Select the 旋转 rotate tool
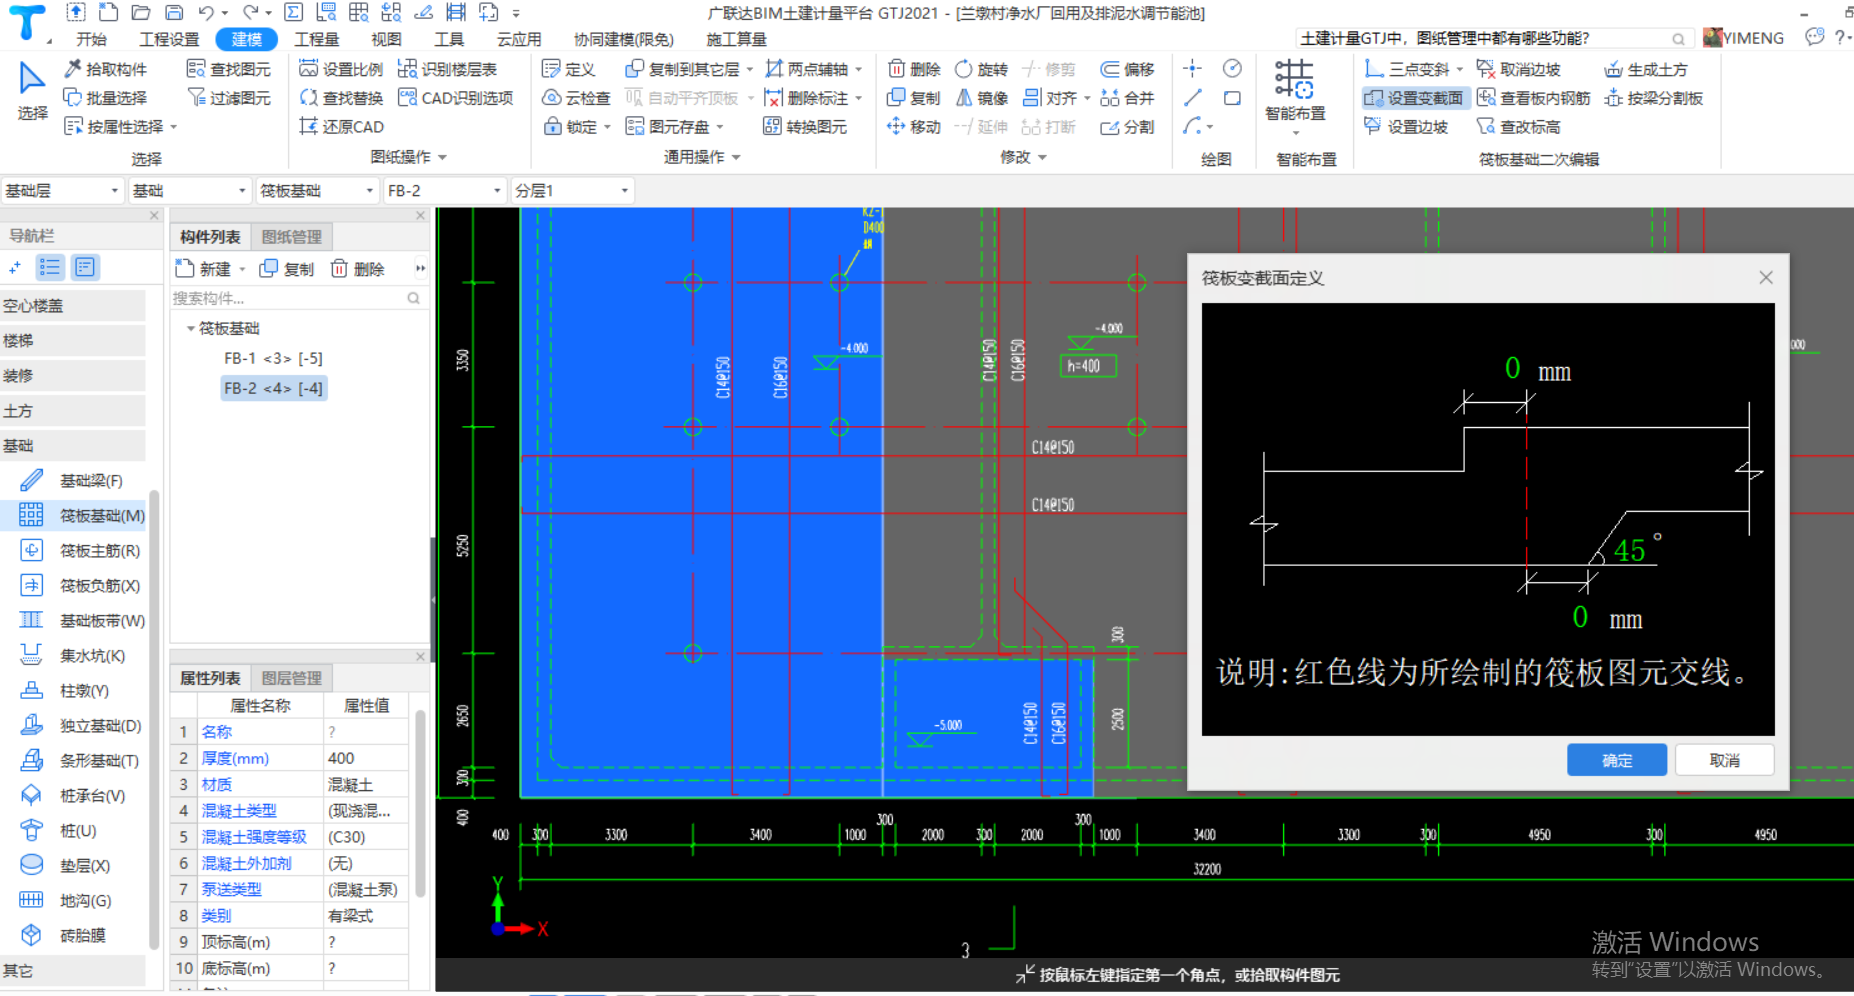 coord(981,69)
